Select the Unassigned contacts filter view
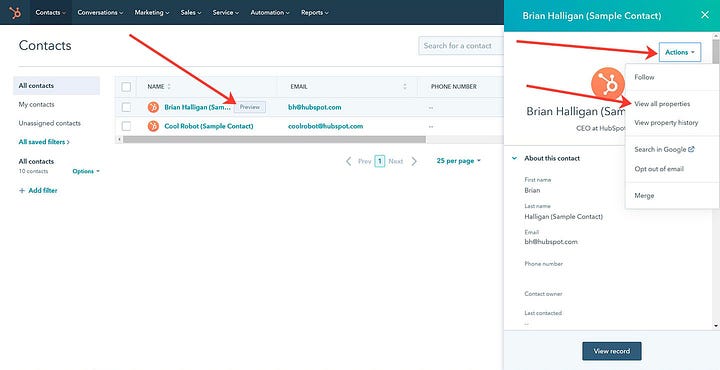Image resolution: width=720 pixels, height=370 pixels. tap(50, 123)
